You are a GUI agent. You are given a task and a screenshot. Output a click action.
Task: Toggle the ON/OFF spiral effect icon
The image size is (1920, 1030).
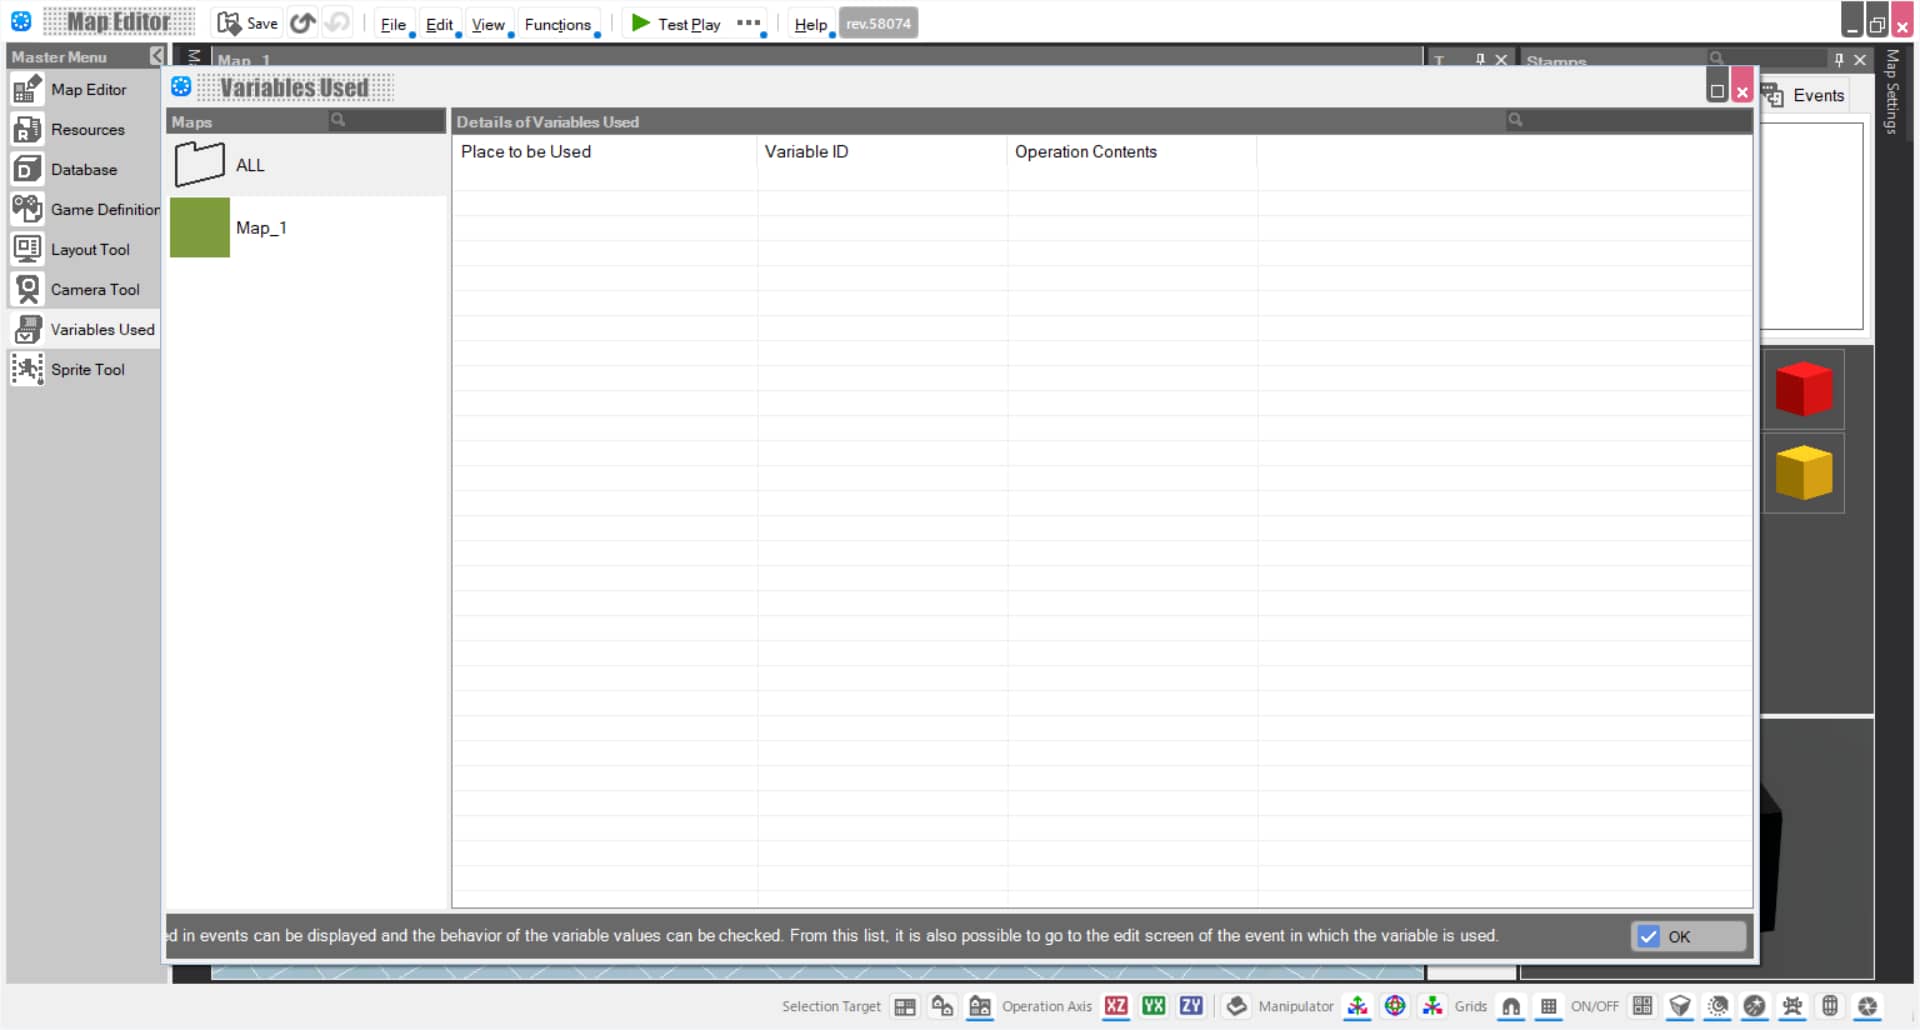[1718, 1007]
